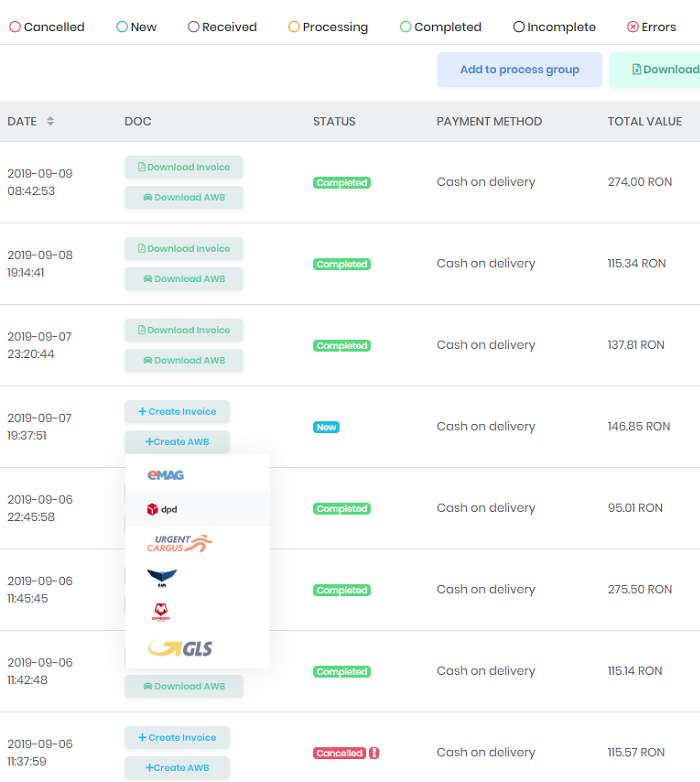Click the sort arrows next to DATE
The width and height of the screenshot is (700, 782).
pos(50,121)
